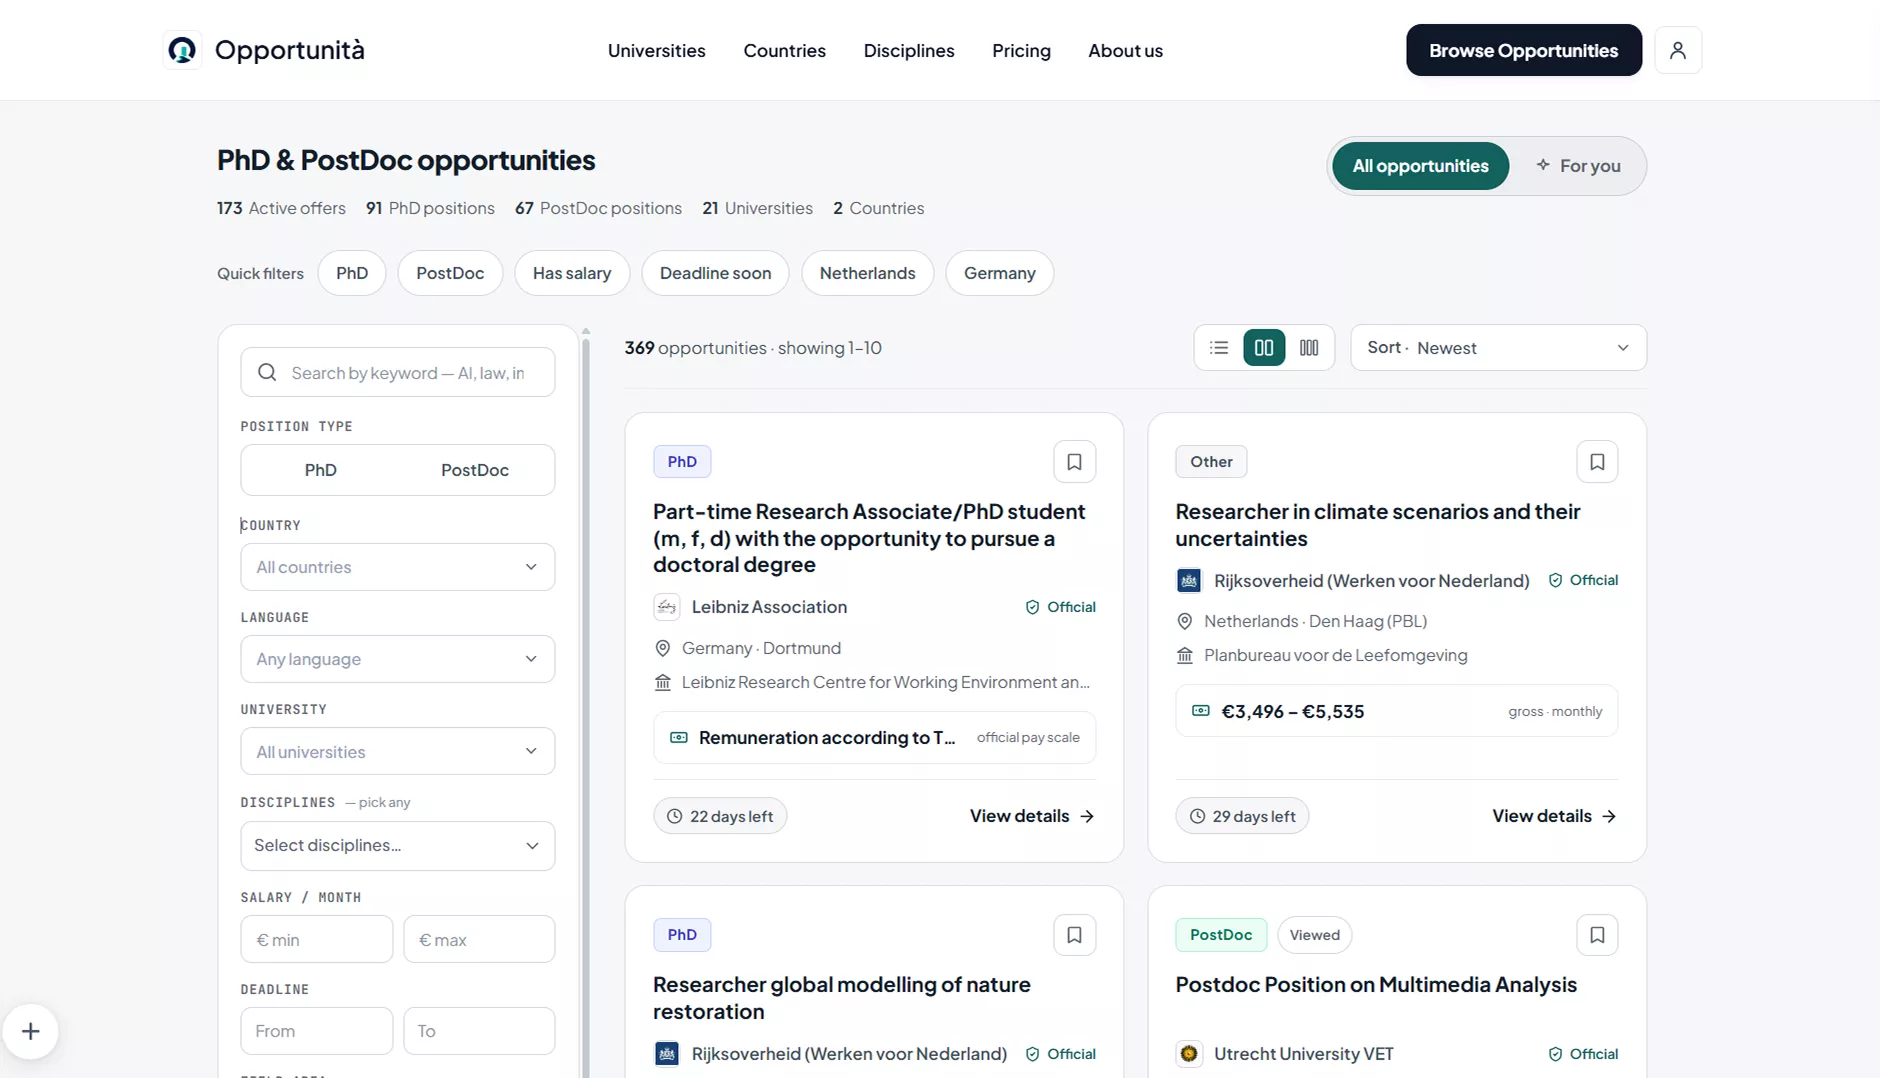The height and width of the screenshot is (1078, 1880).
Task: Click the € min salary field
Action: (316, 940)
